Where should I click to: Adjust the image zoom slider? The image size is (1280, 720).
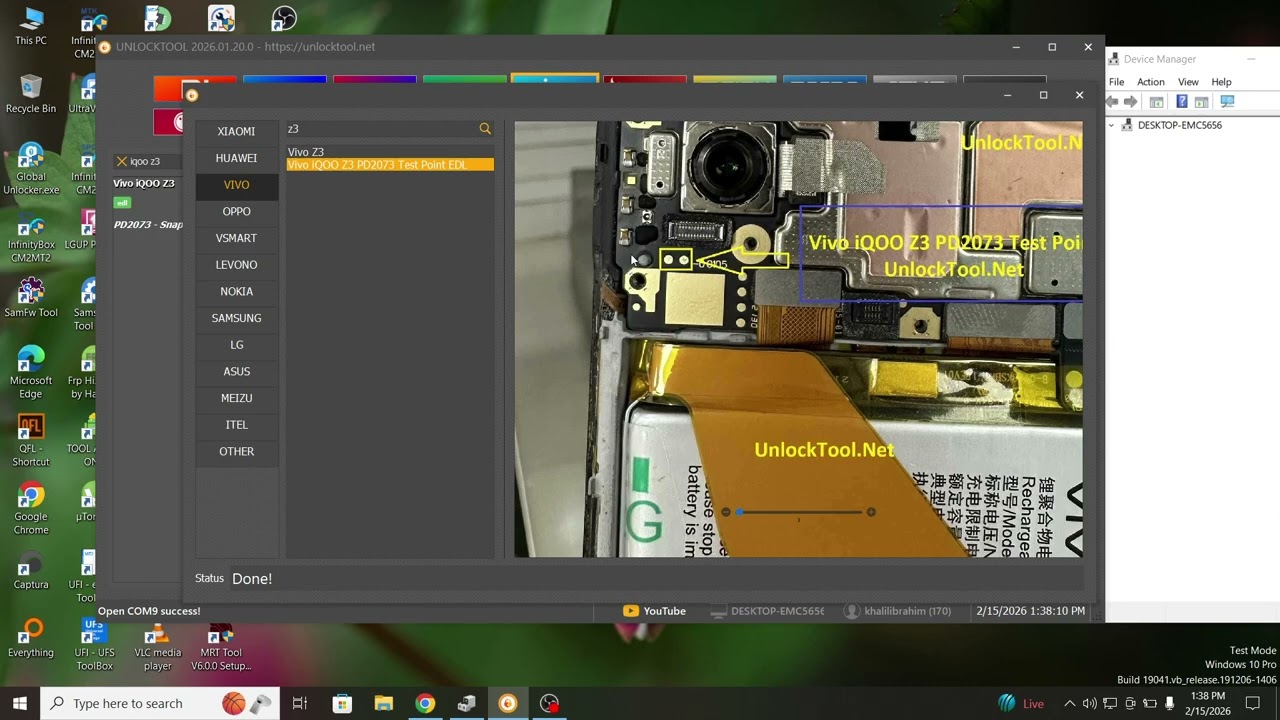tap(798, 512)
